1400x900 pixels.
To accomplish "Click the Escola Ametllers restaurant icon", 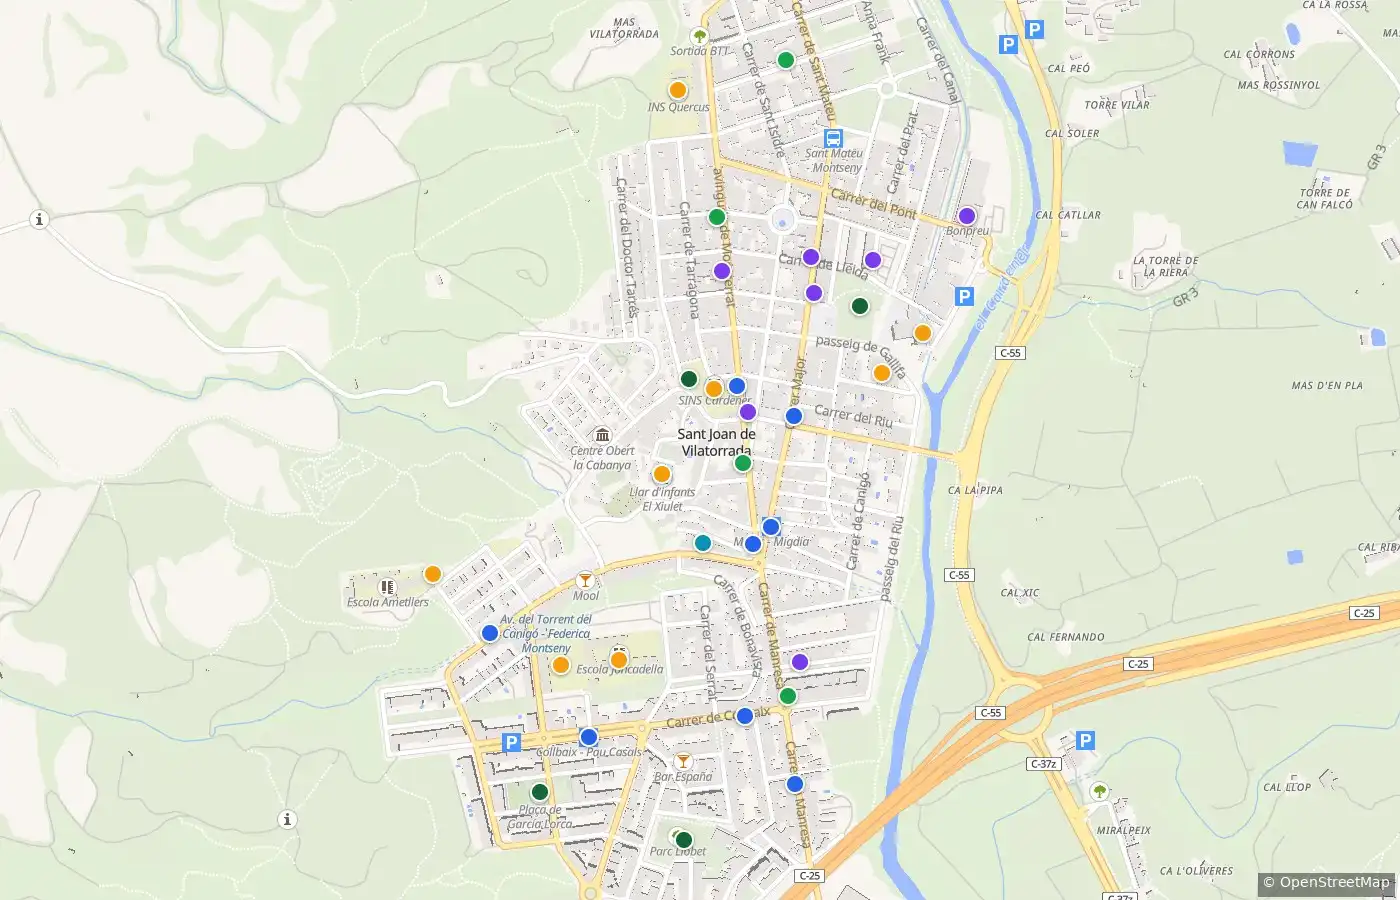I will point(387,586).
